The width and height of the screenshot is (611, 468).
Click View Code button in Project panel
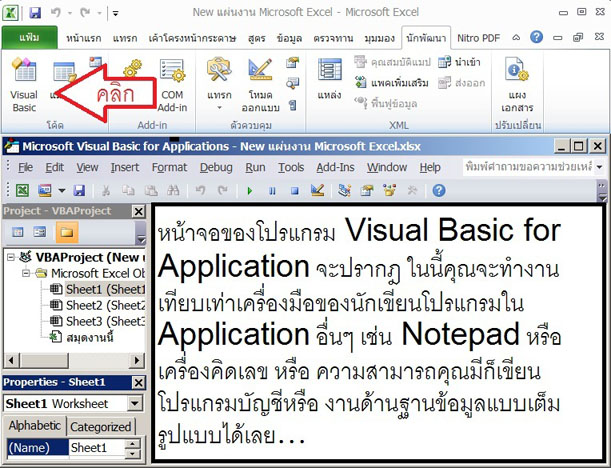point(17,232)
